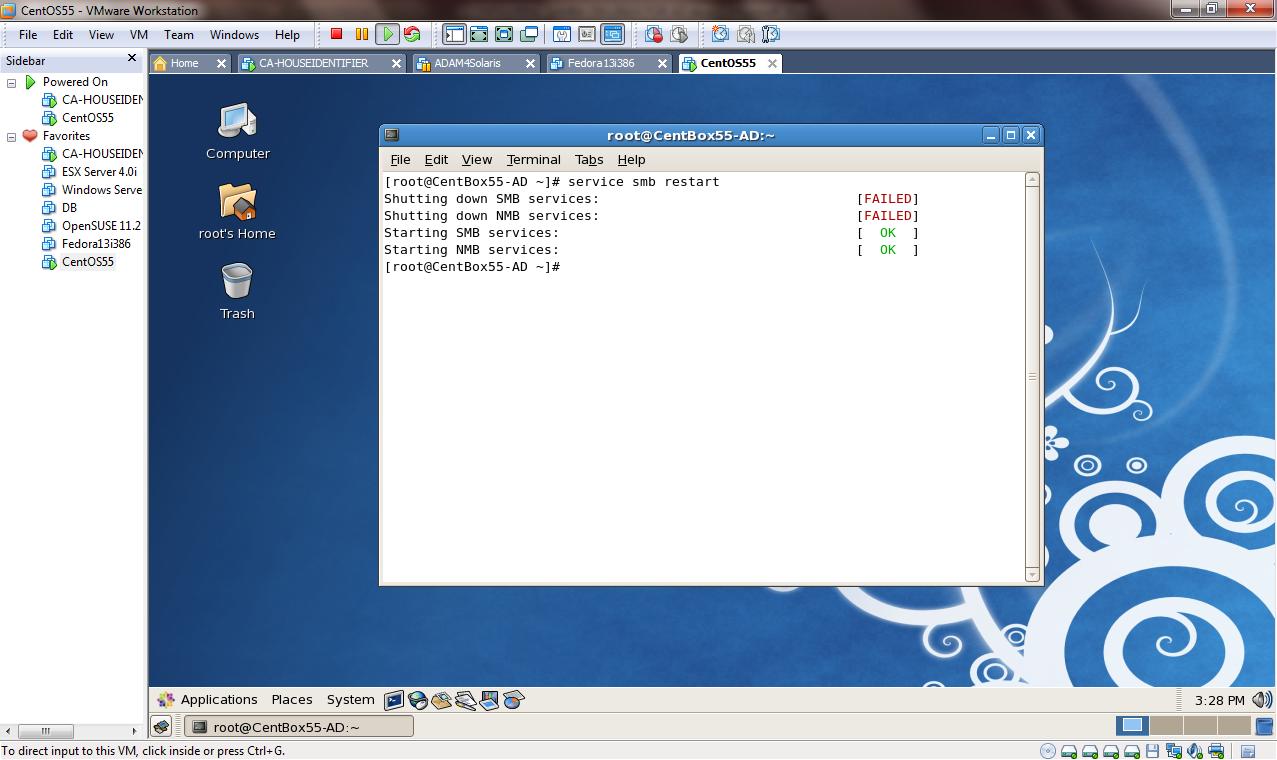Click the orange Suspend (pause) toolbar icon
The height and width of the screenshot is (760, 1277).
coord(362,34)
